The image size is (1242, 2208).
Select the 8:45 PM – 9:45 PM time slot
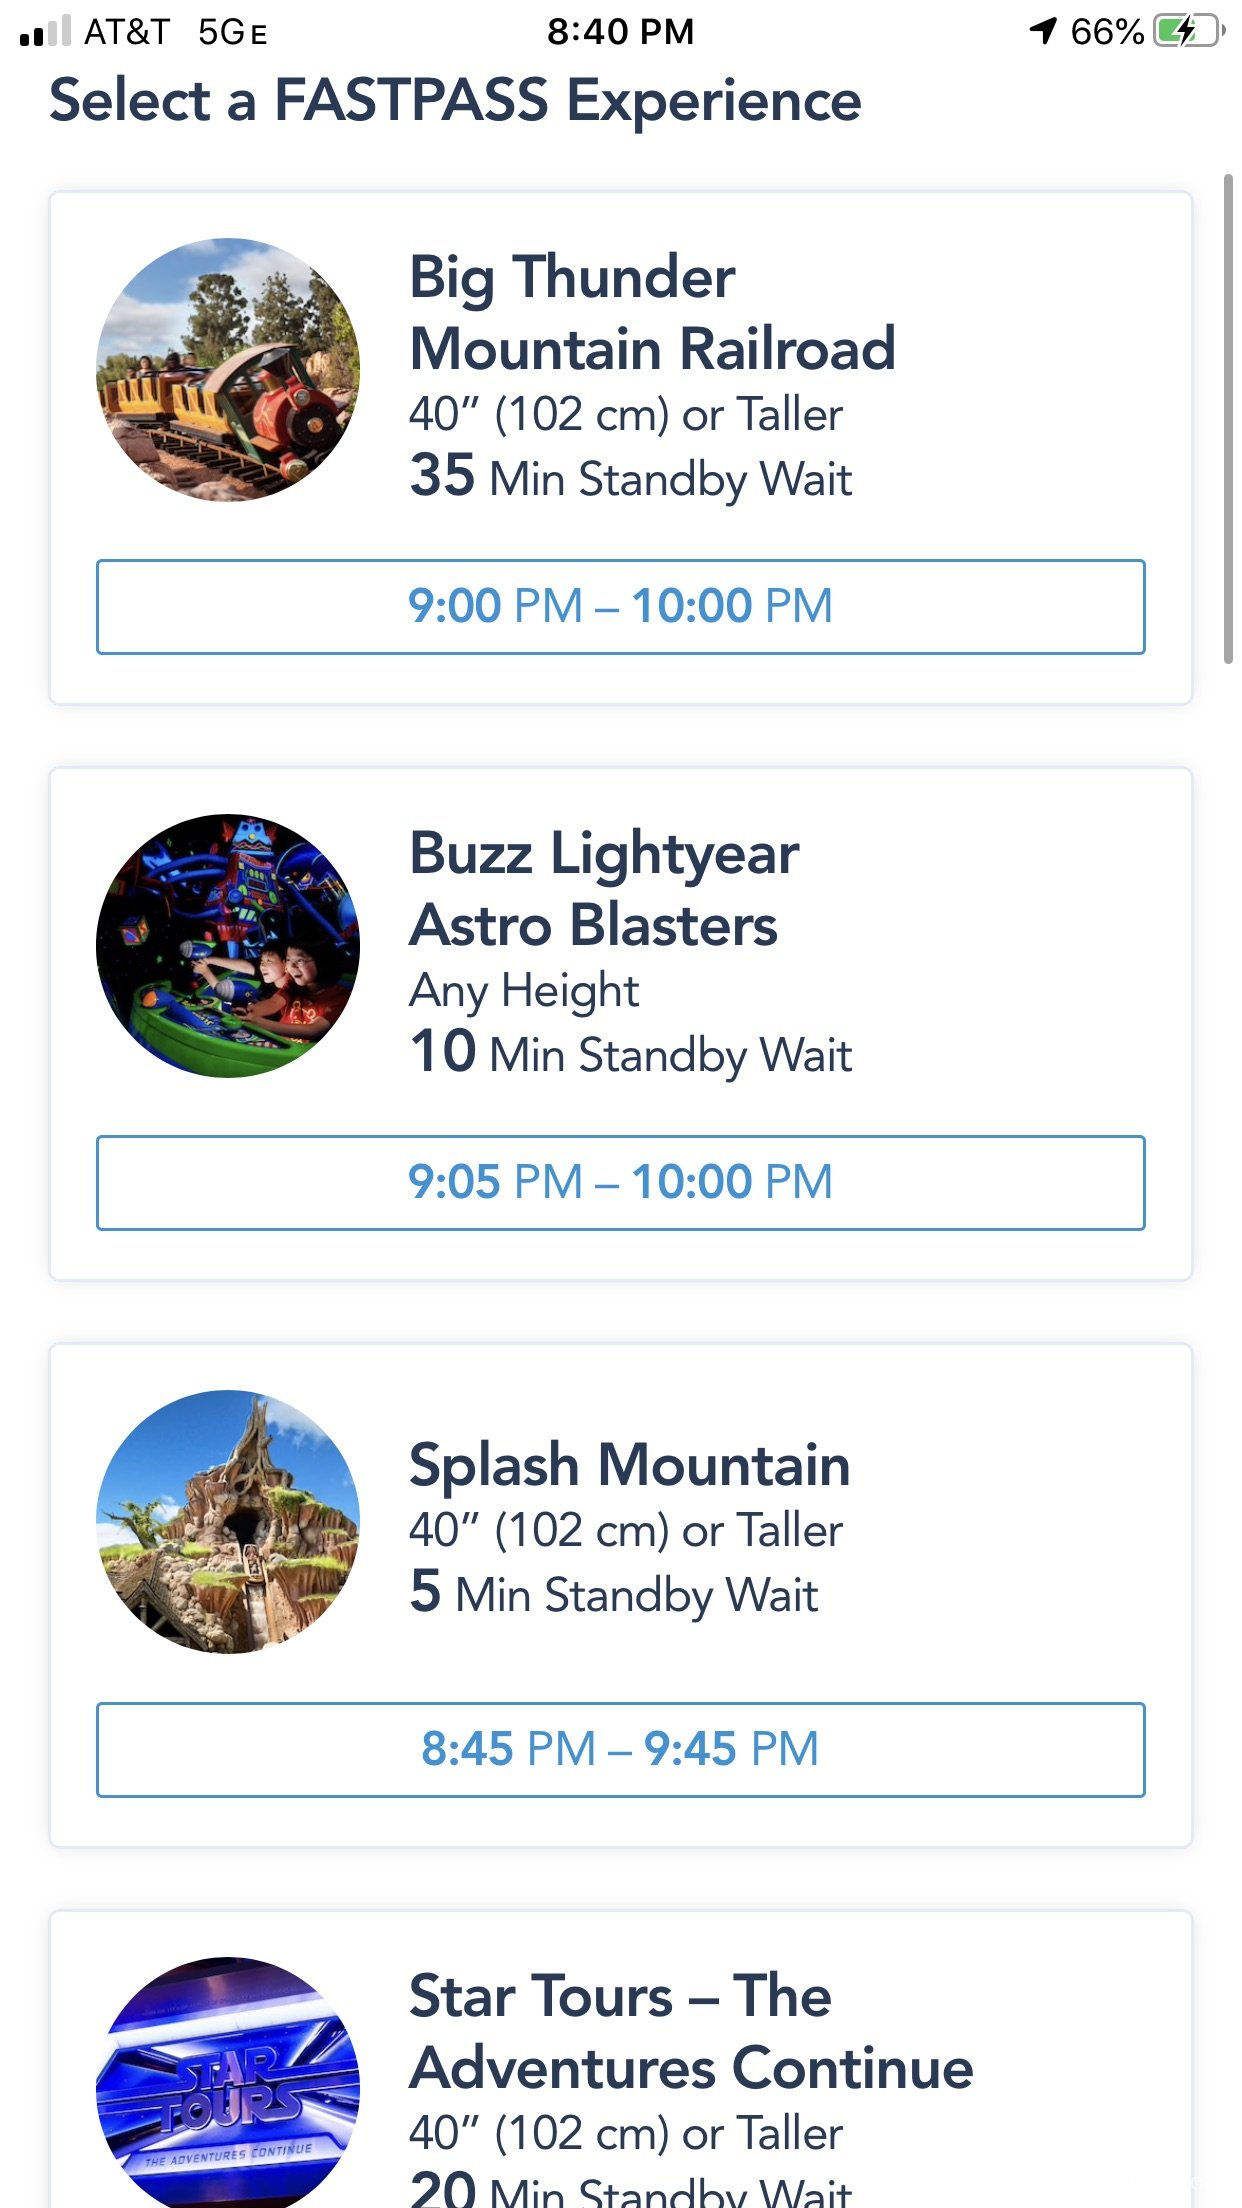click(x=621, y=1750)
